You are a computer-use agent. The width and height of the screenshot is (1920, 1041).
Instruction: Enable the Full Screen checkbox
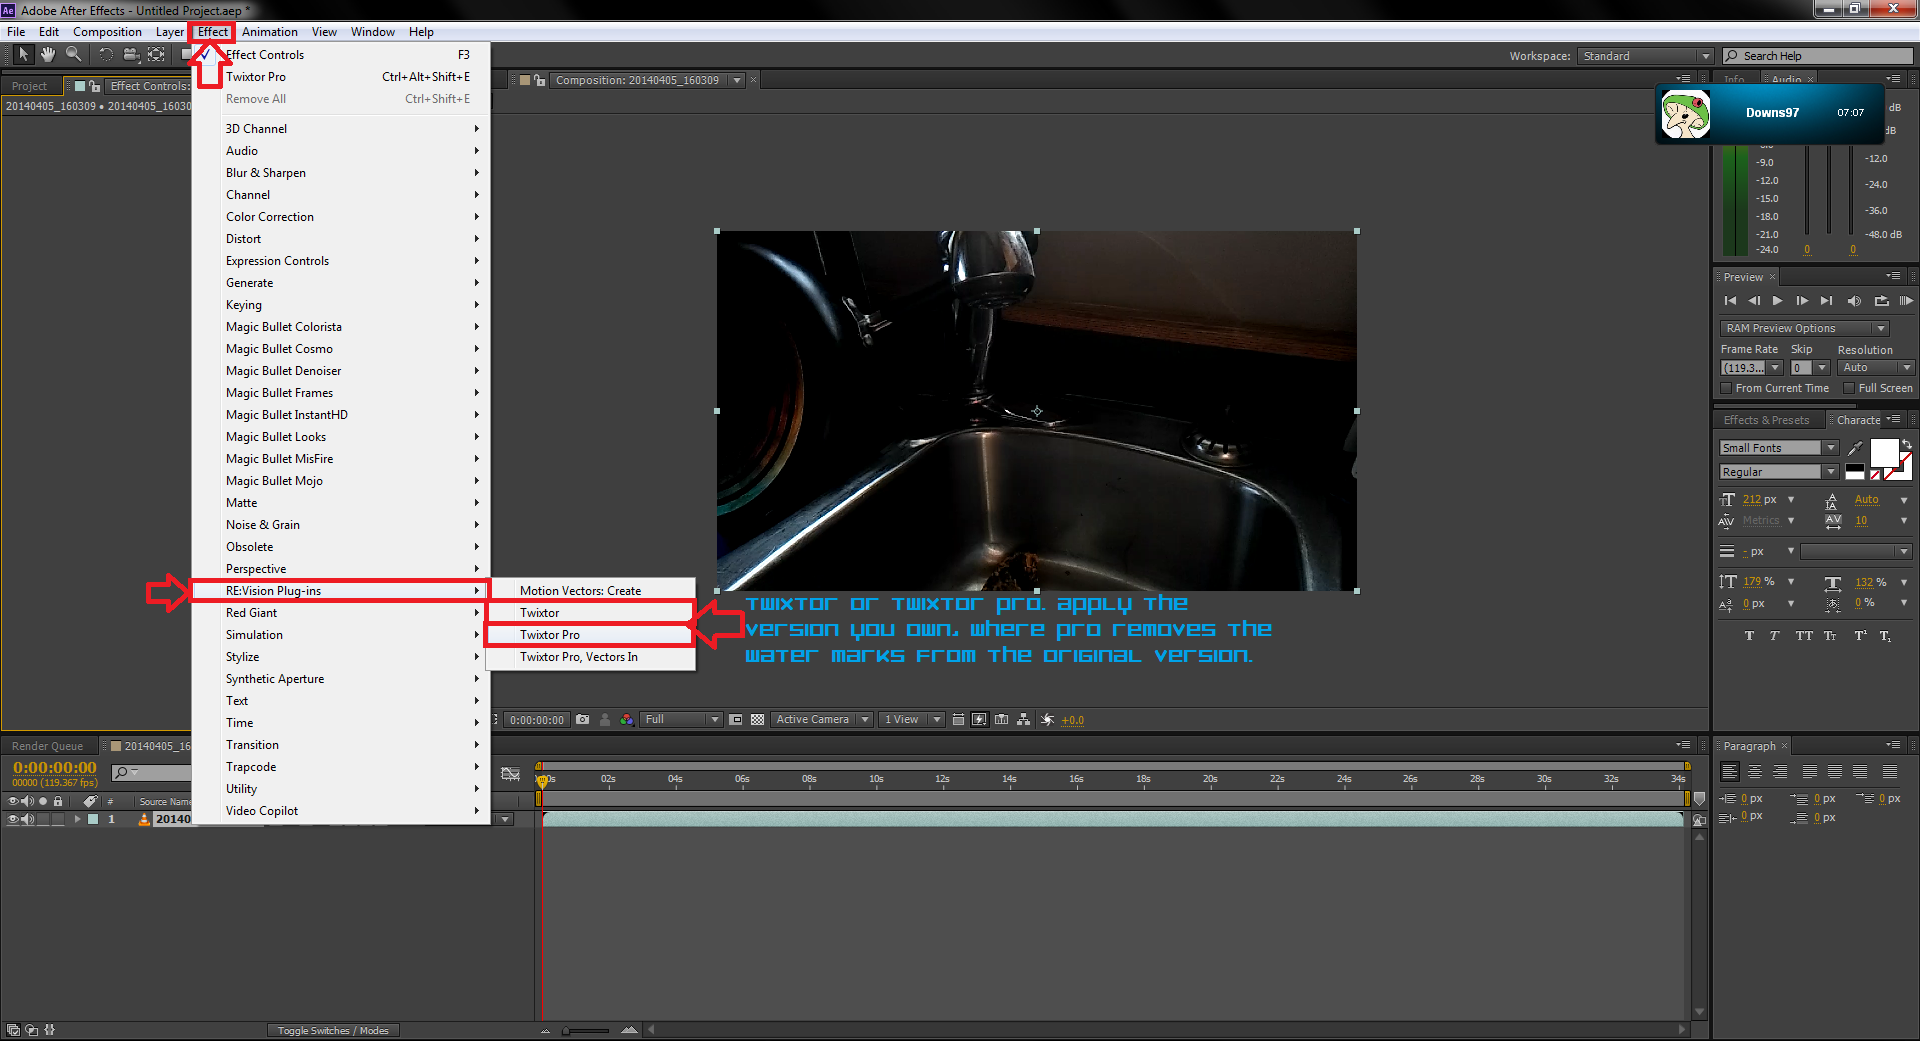pos(1849,388)
